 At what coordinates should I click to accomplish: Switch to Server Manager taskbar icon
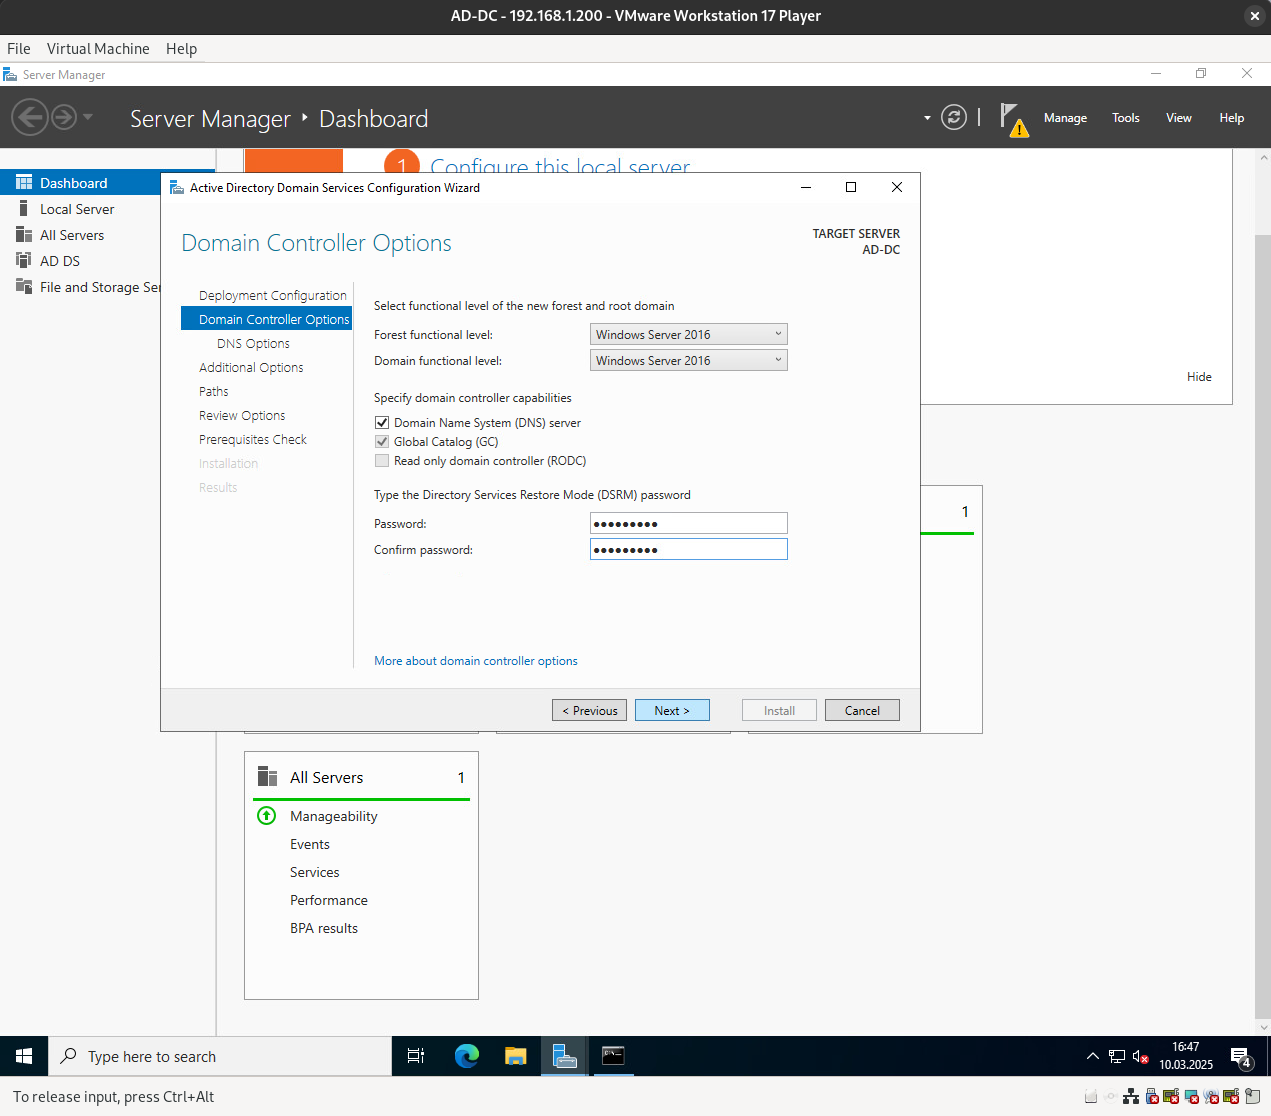click(x=564, y=1056)
